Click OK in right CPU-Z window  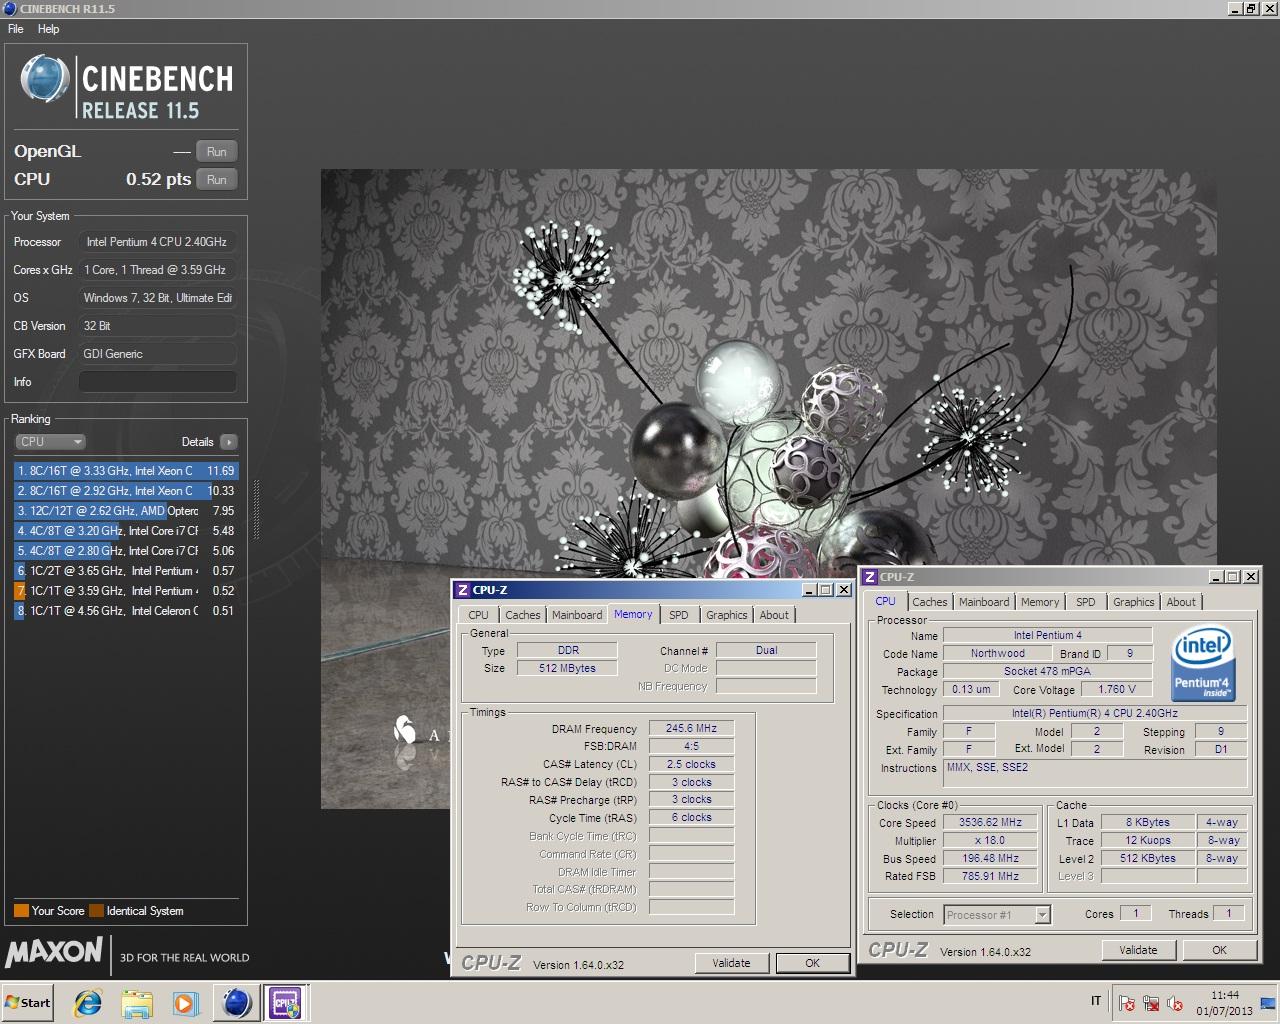tap(1219, 950)
